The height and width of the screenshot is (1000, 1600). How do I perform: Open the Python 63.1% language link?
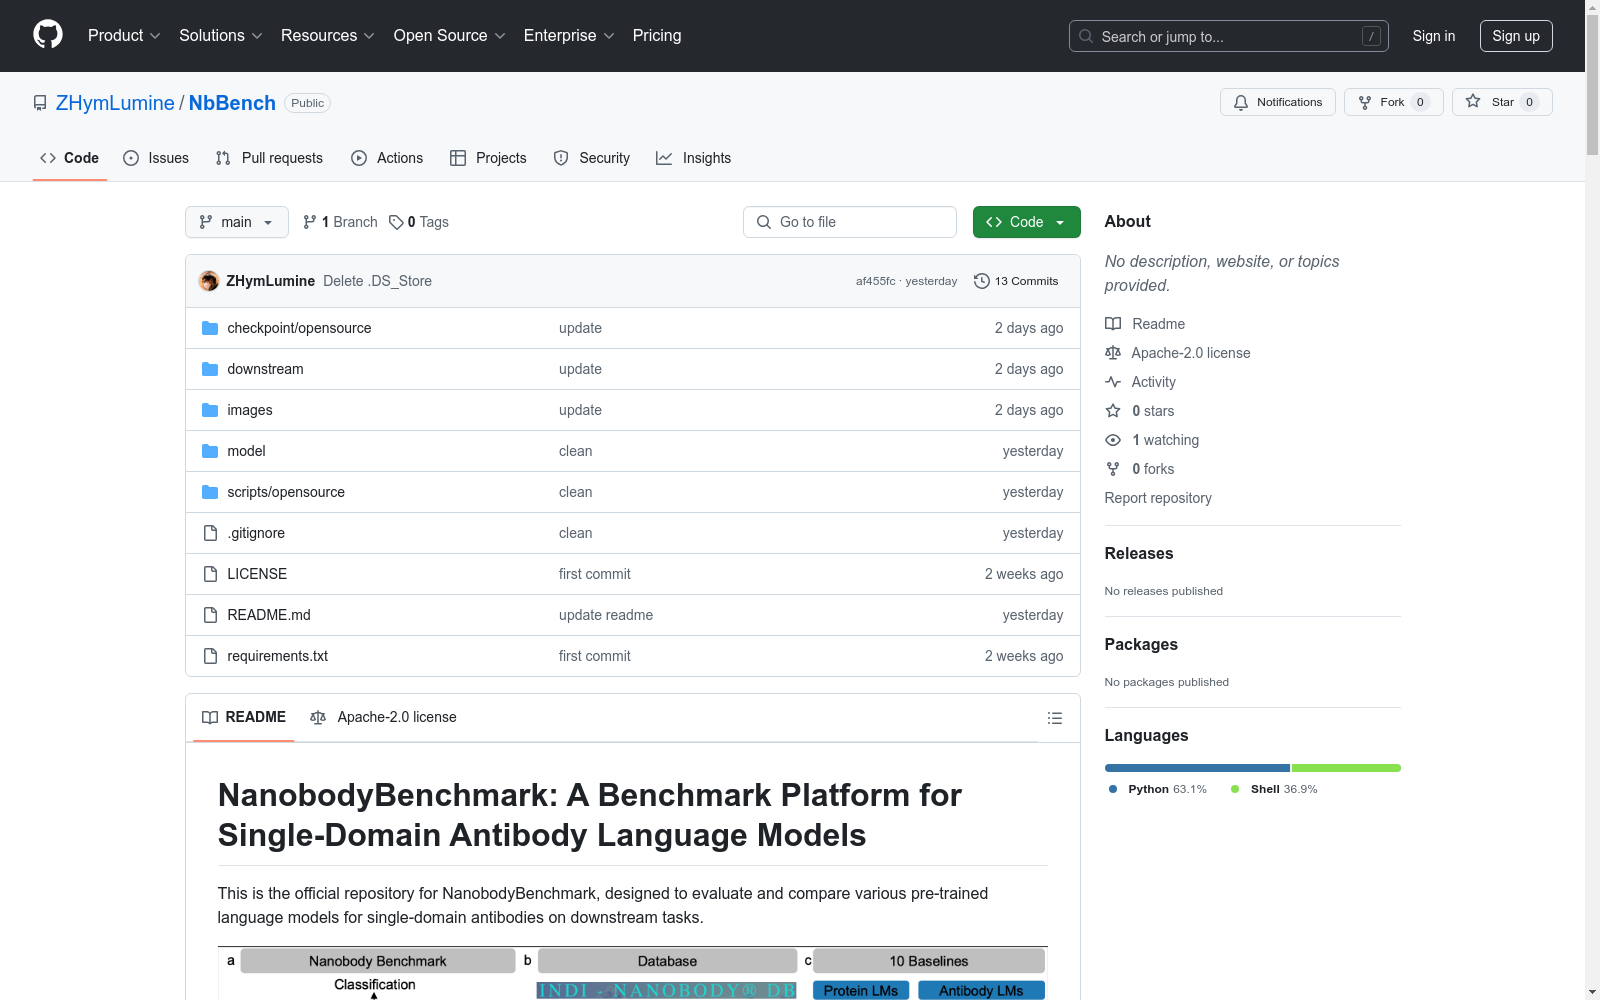click(x=1158, y=789)
